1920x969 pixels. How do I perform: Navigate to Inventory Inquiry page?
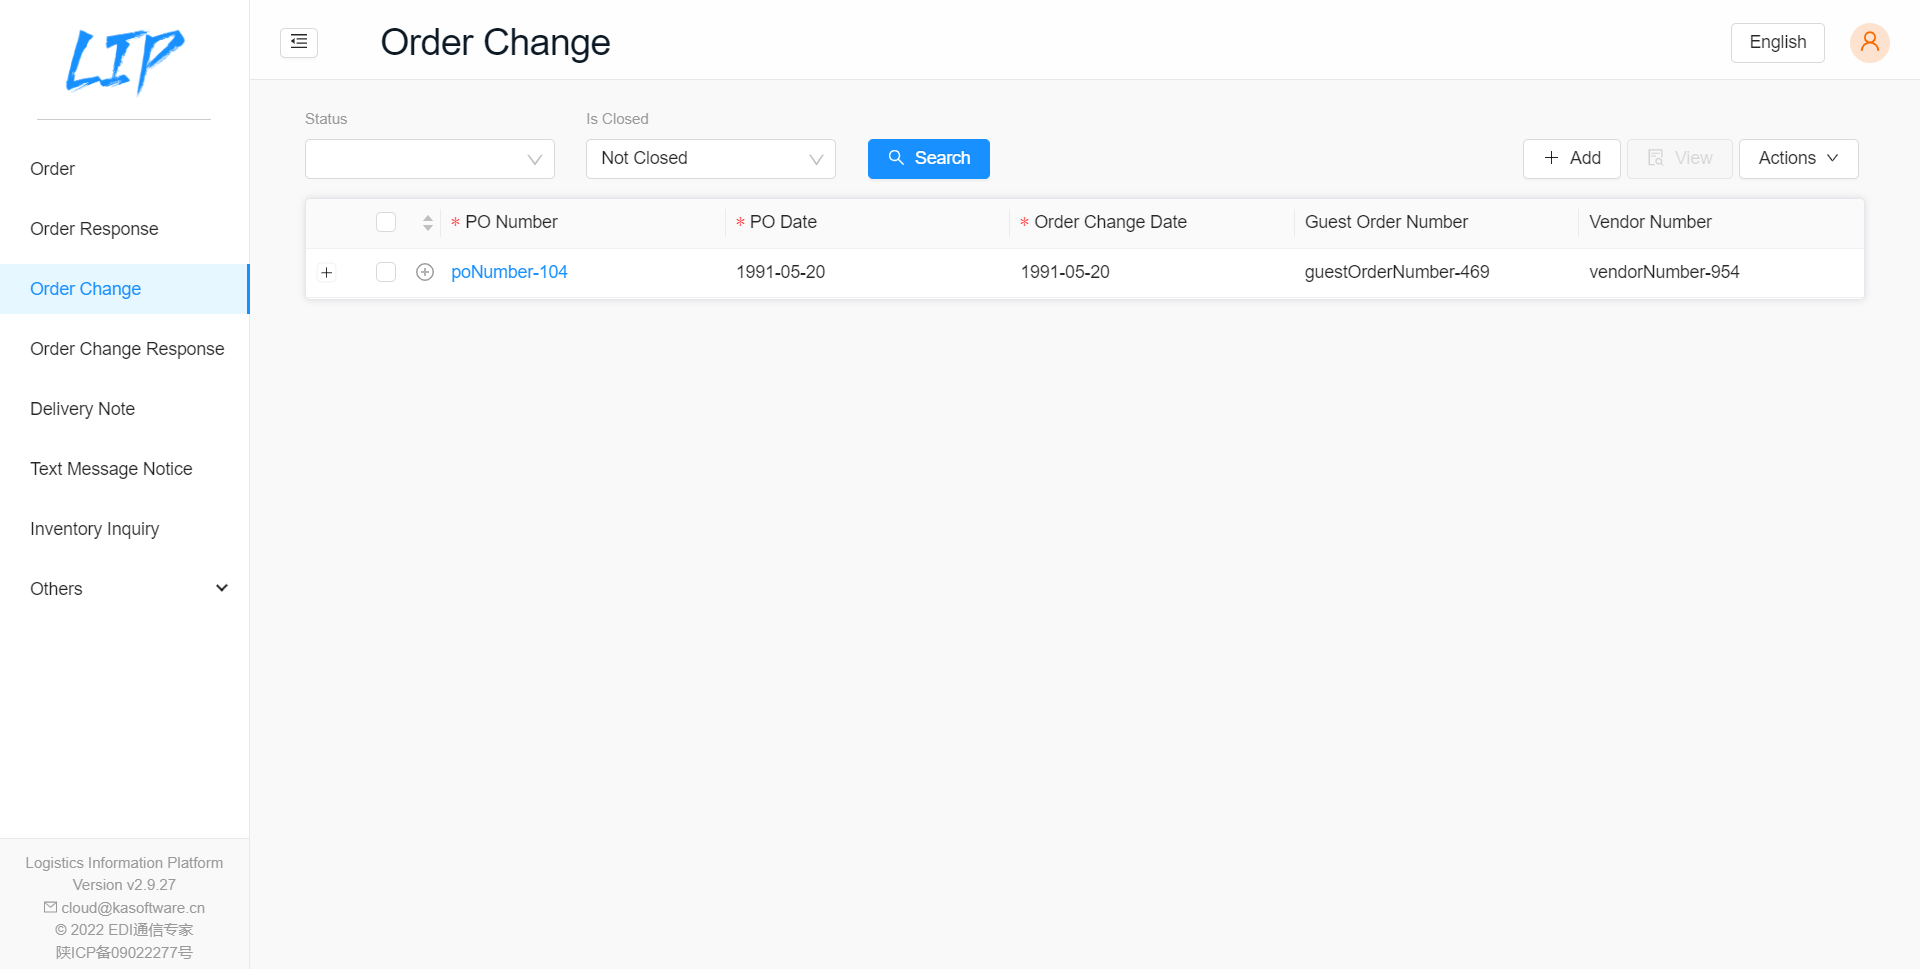click(x=94, y=529)
